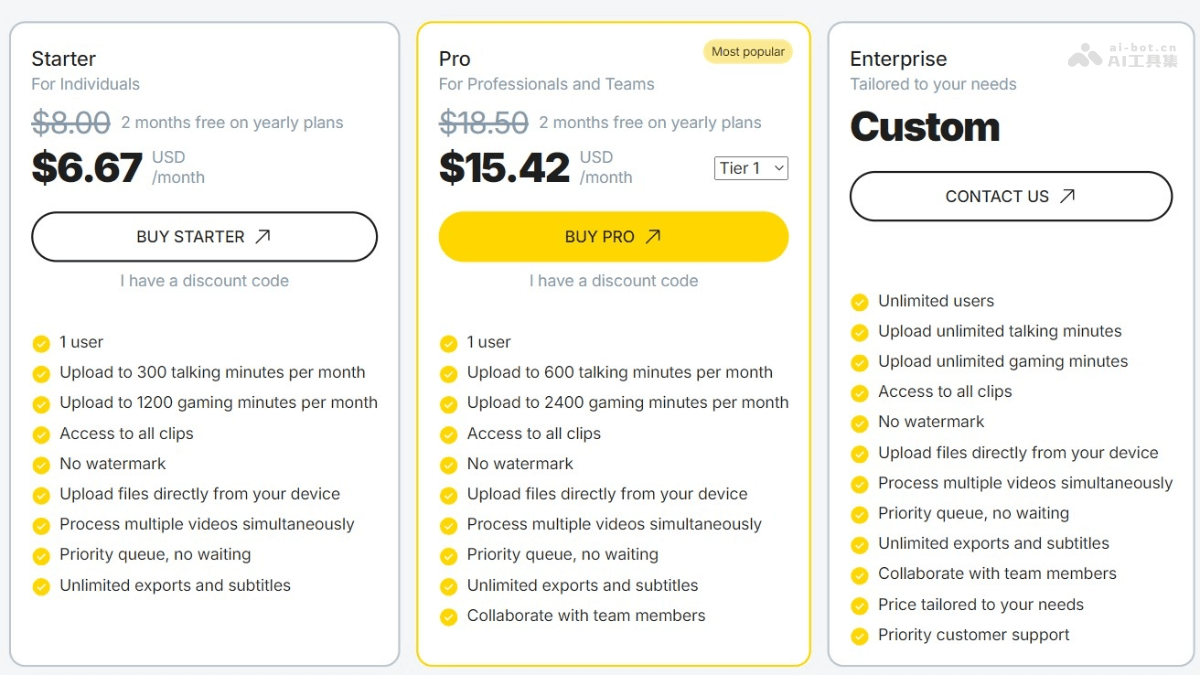Click checkmark beside 'Priority customer support'
This screenshot has width=1200, height=675.
click(x=859, y=636)
